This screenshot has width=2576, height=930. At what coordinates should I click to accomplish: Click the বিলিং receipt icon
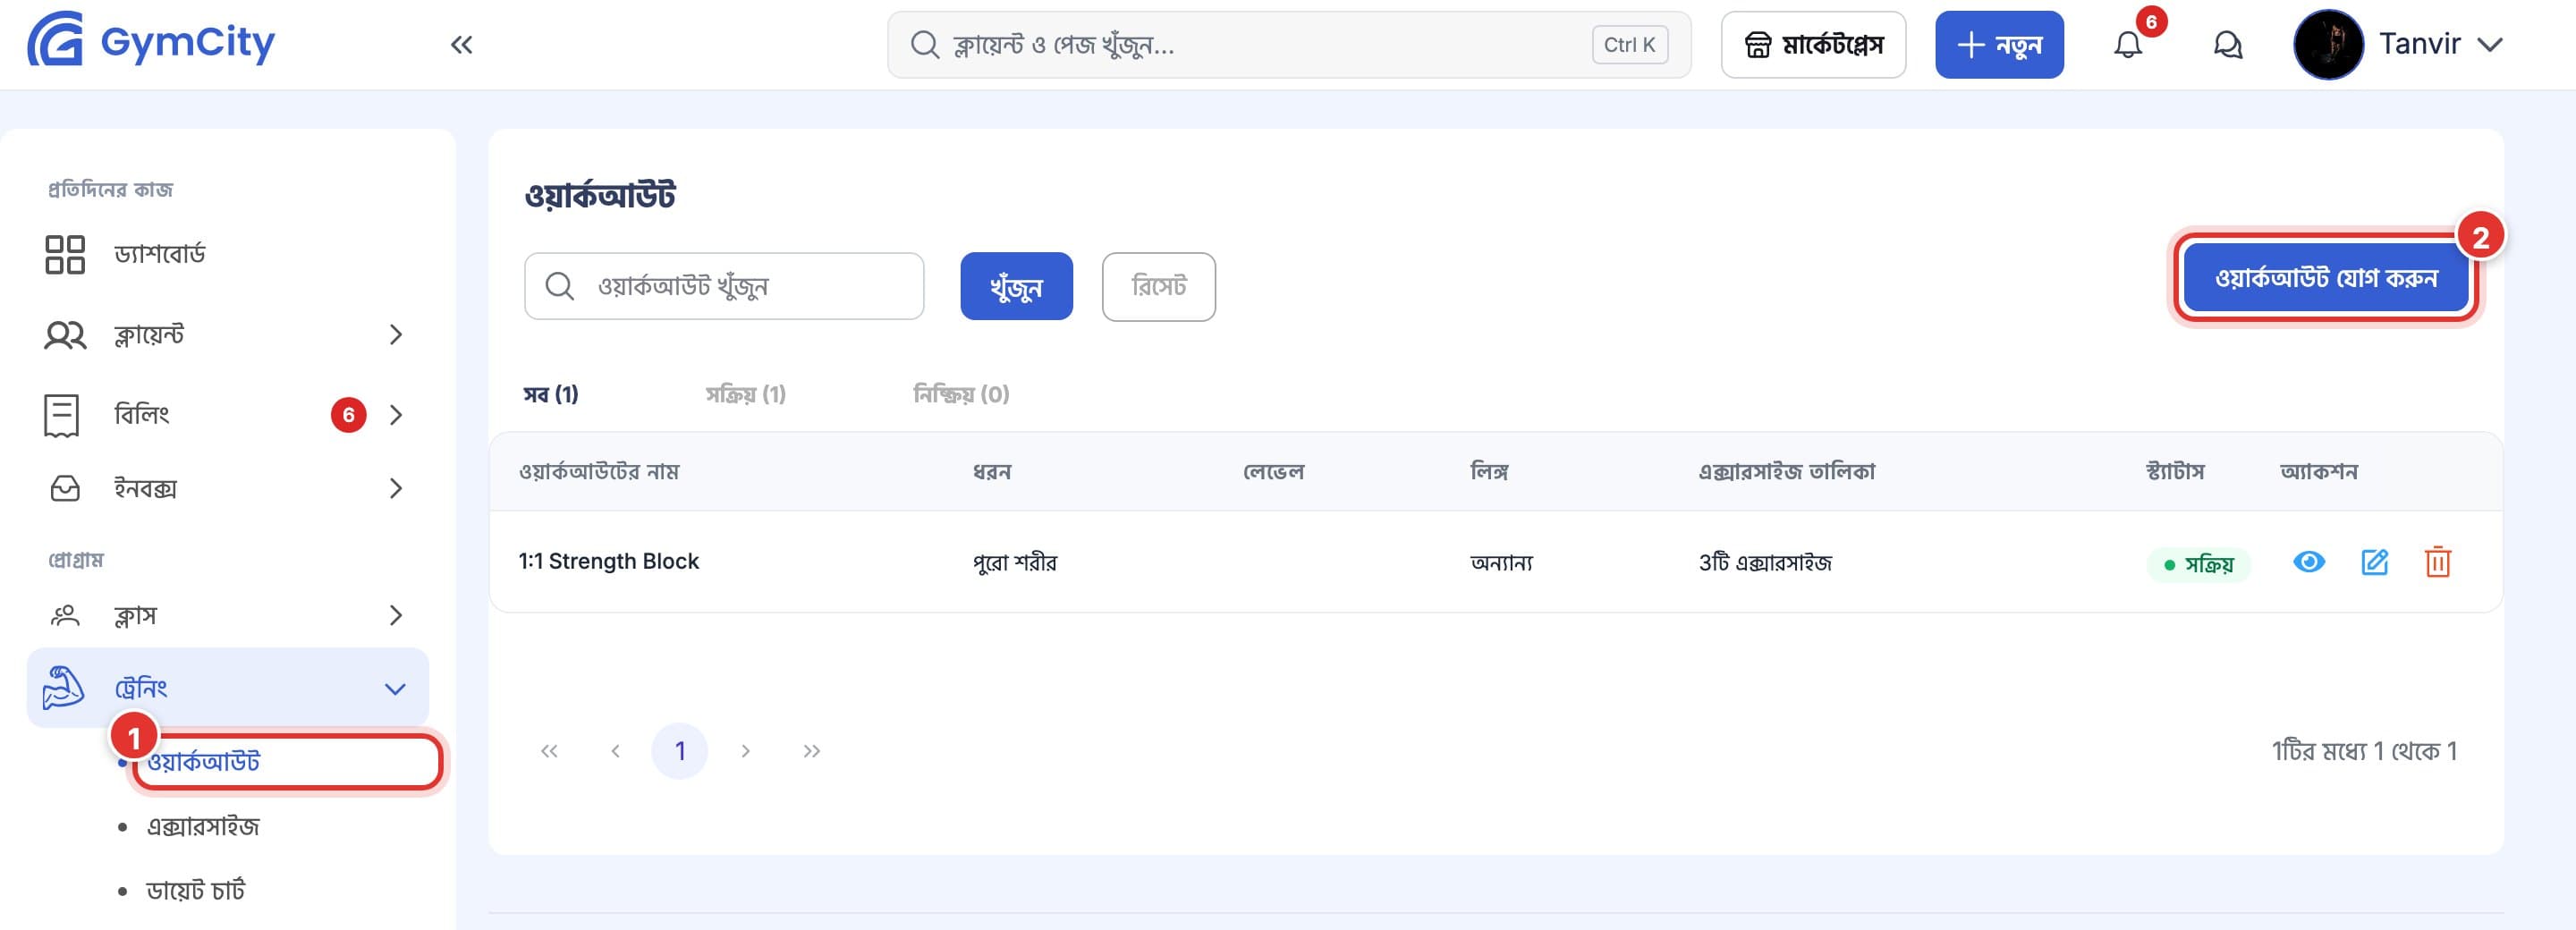(61, 415)
